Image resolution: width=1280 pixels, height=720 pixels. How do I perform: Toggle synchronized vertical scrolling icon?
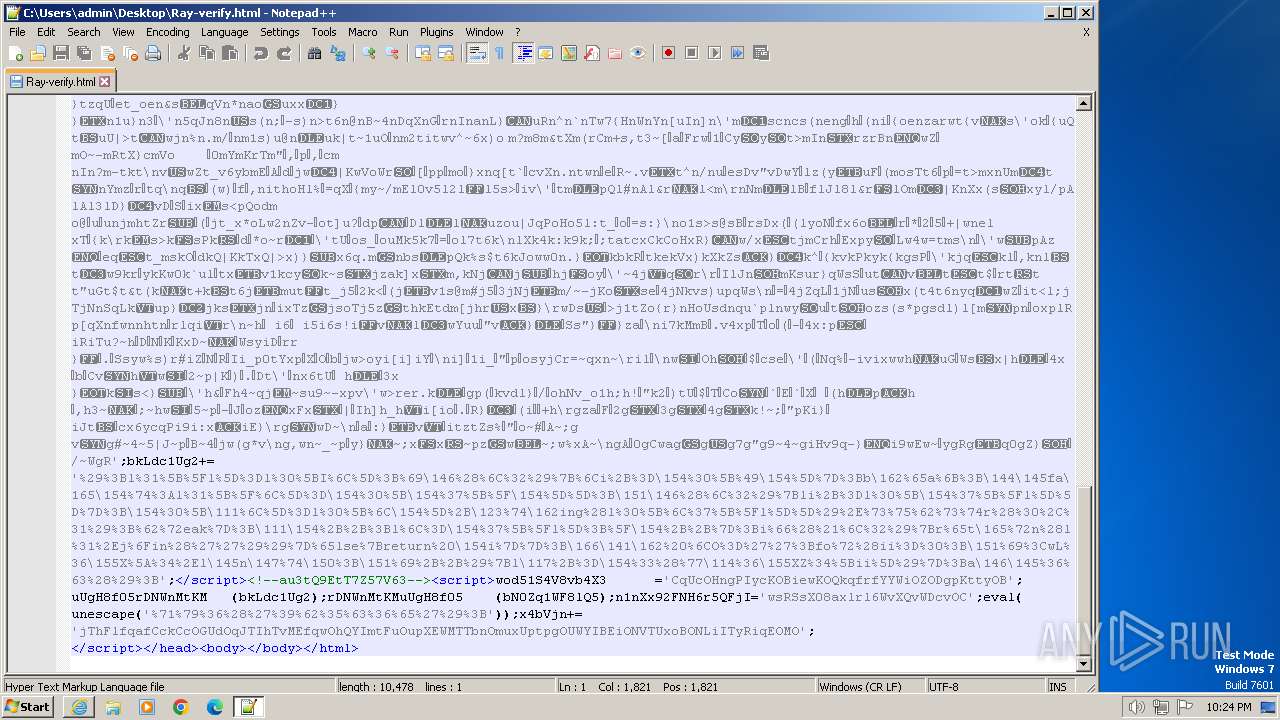[423, 53]
